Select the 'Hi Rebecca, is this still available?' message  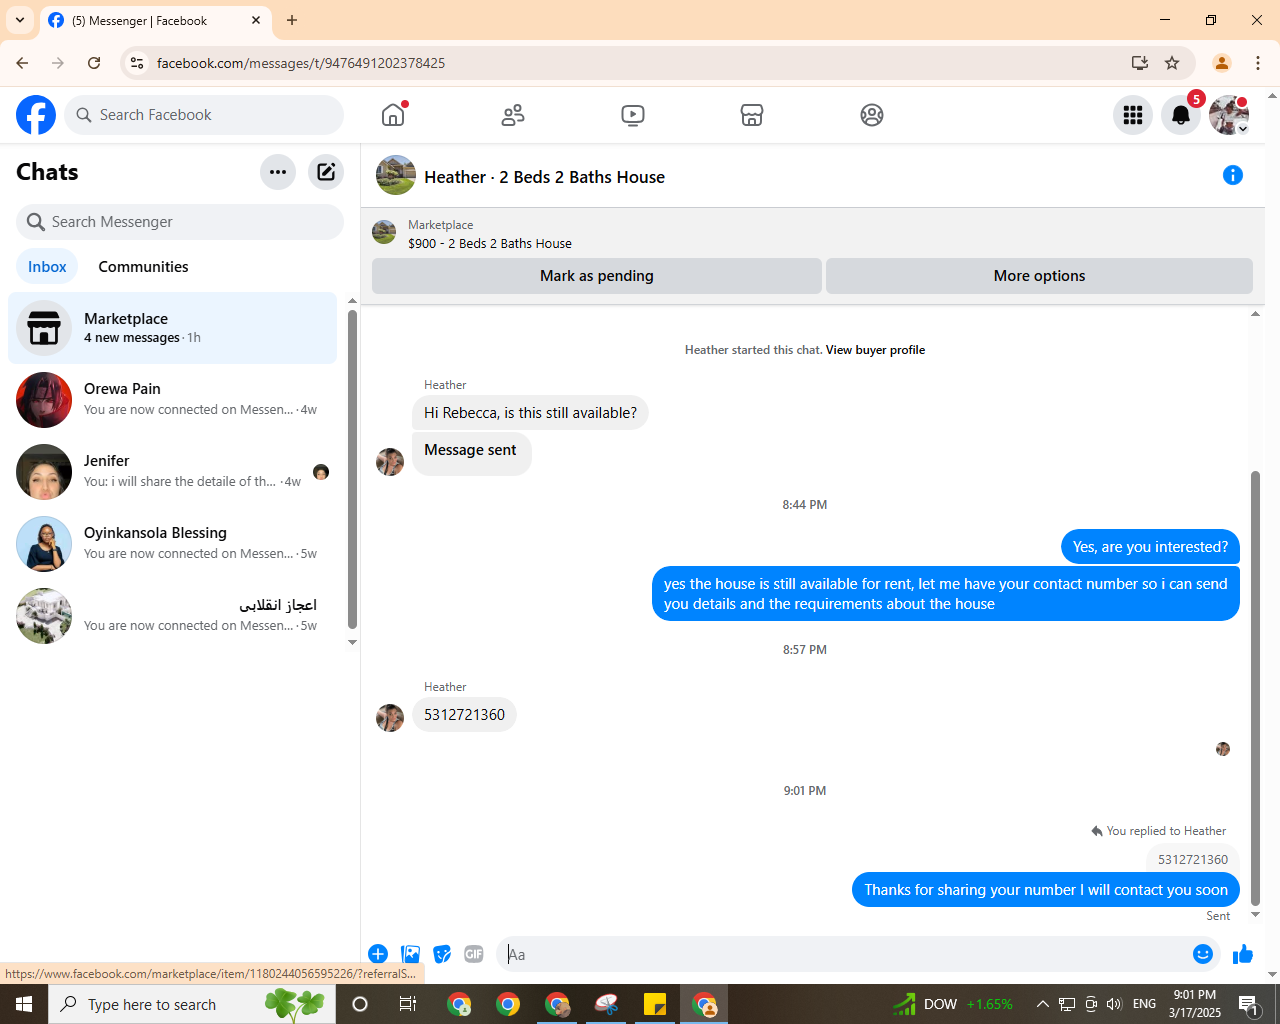[530, 413]
